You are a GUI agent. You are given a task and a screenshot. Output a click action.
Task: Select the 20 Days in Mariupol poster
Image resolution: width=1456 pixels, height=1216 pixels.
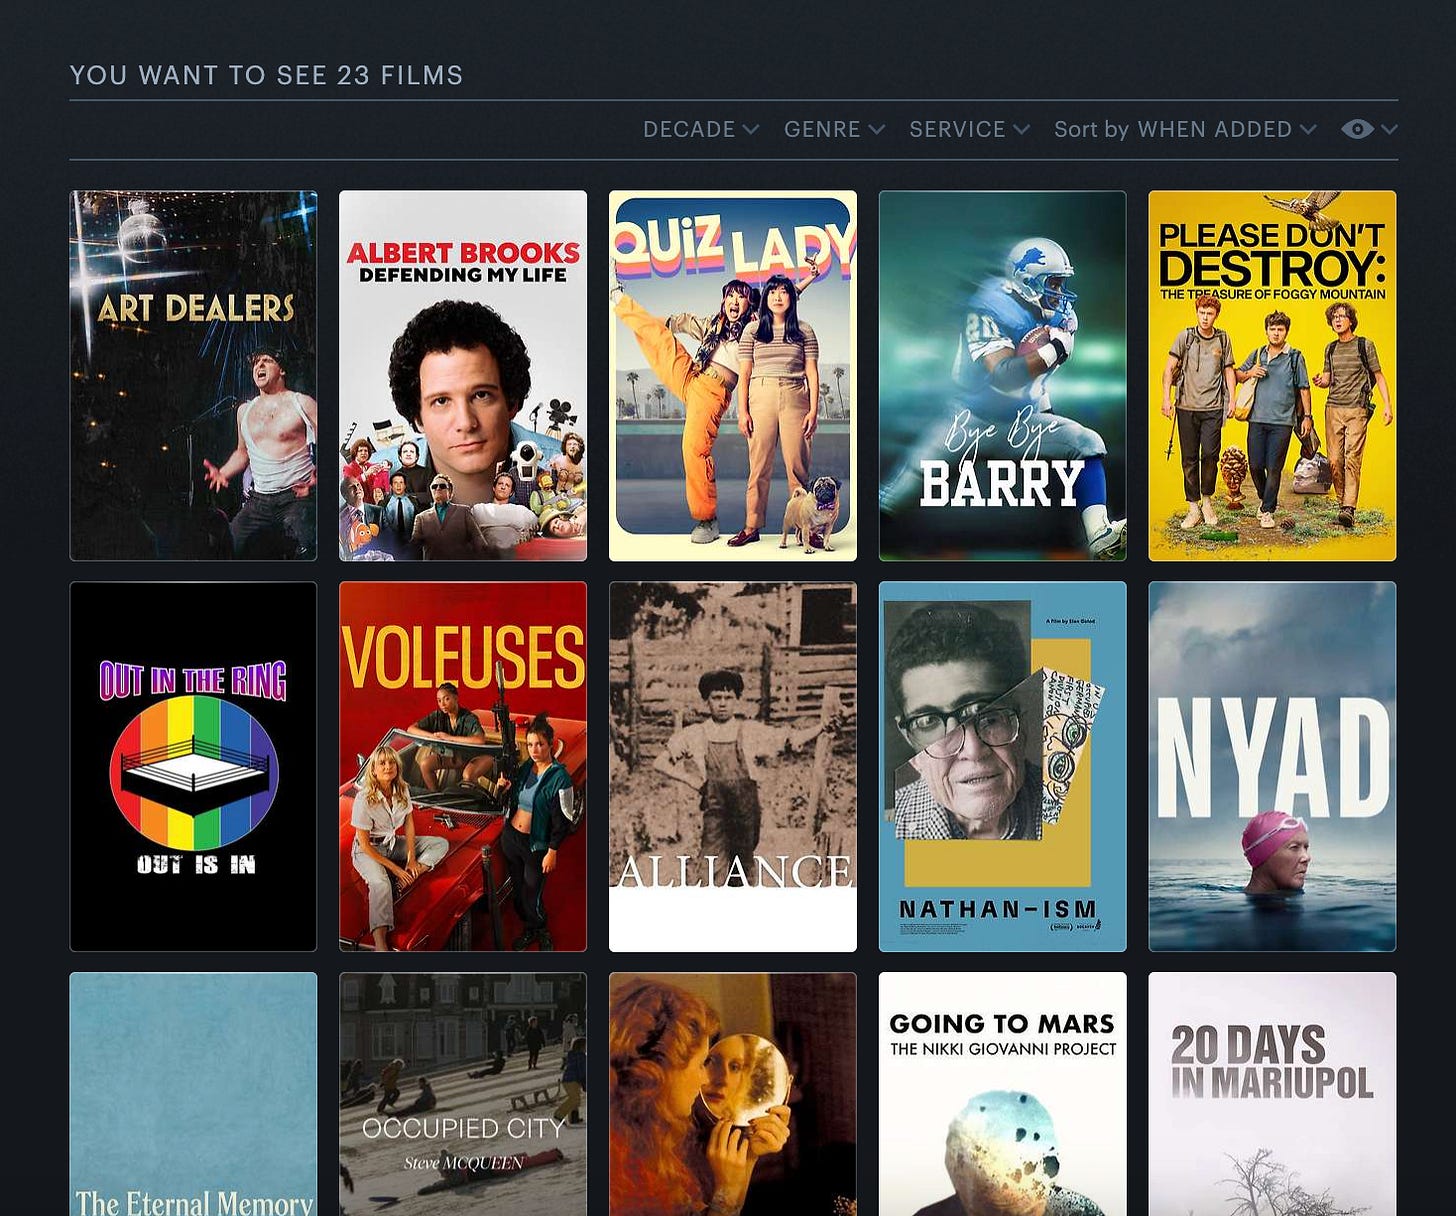1272,1094
